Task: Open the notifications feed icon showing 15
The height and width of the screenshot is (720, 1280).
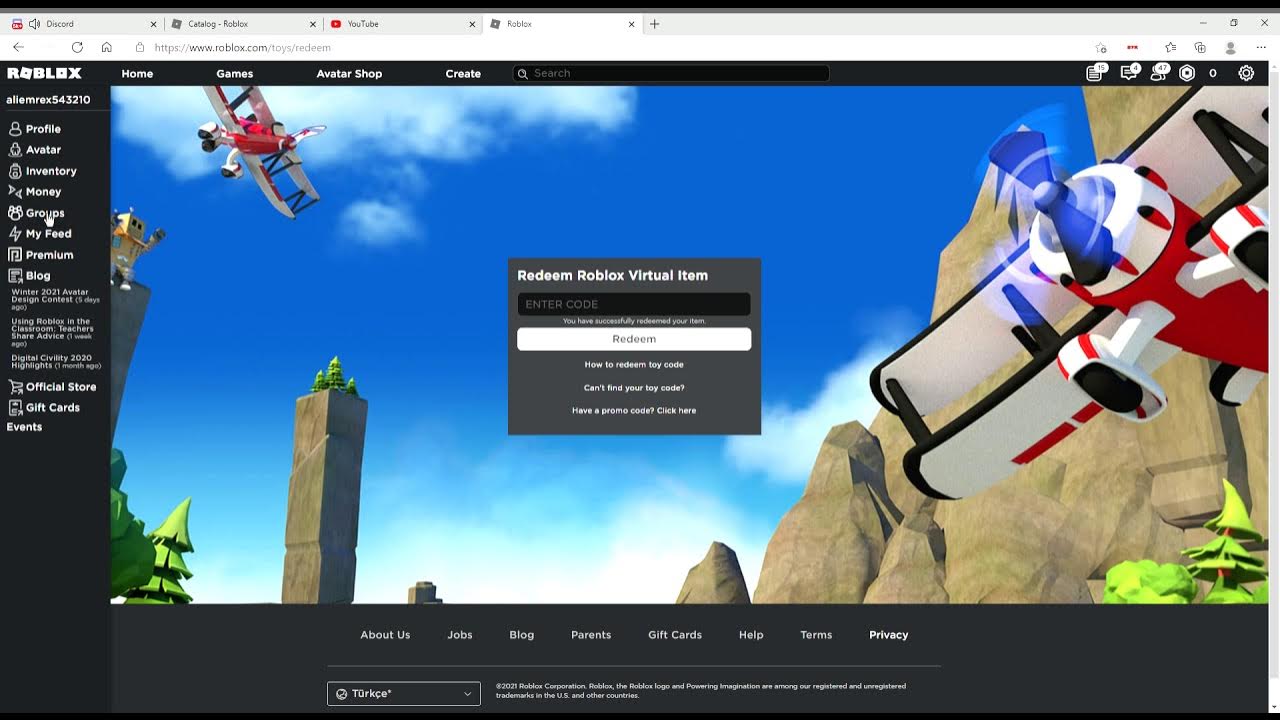Action: coord(1095,73)
